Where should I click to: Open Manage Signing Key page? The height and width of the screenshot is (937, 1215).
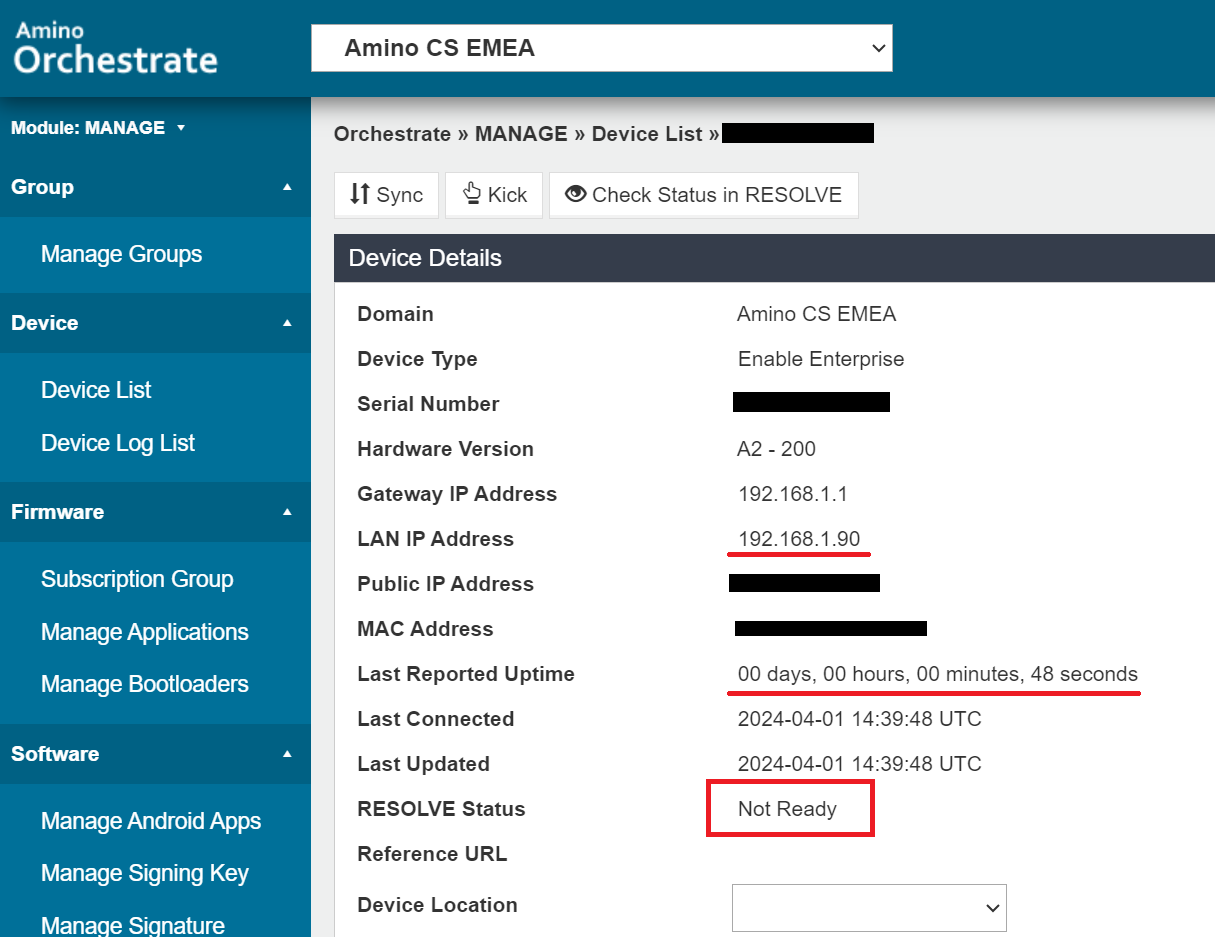145,873
